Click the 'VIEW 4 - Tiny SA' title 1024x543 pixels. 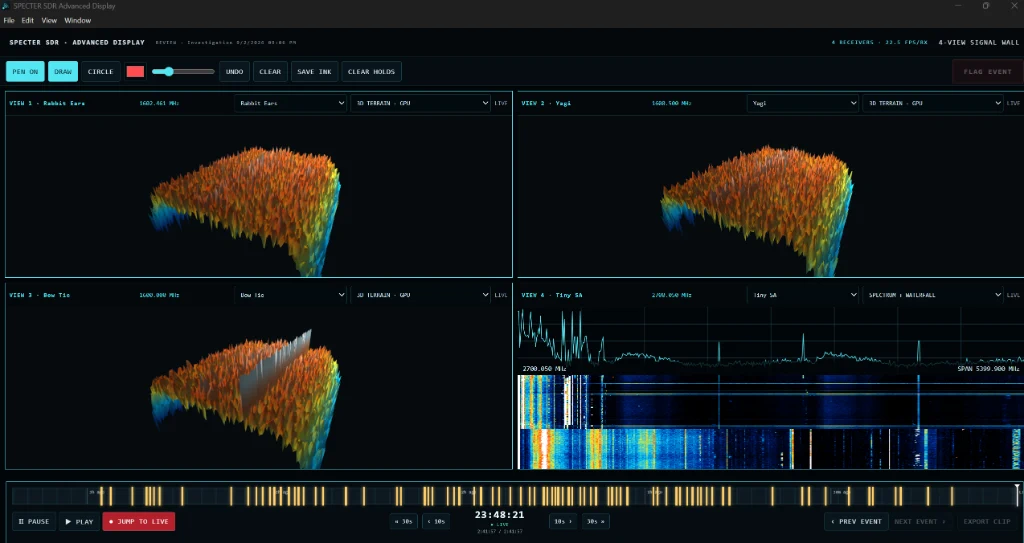click(552, 295)
